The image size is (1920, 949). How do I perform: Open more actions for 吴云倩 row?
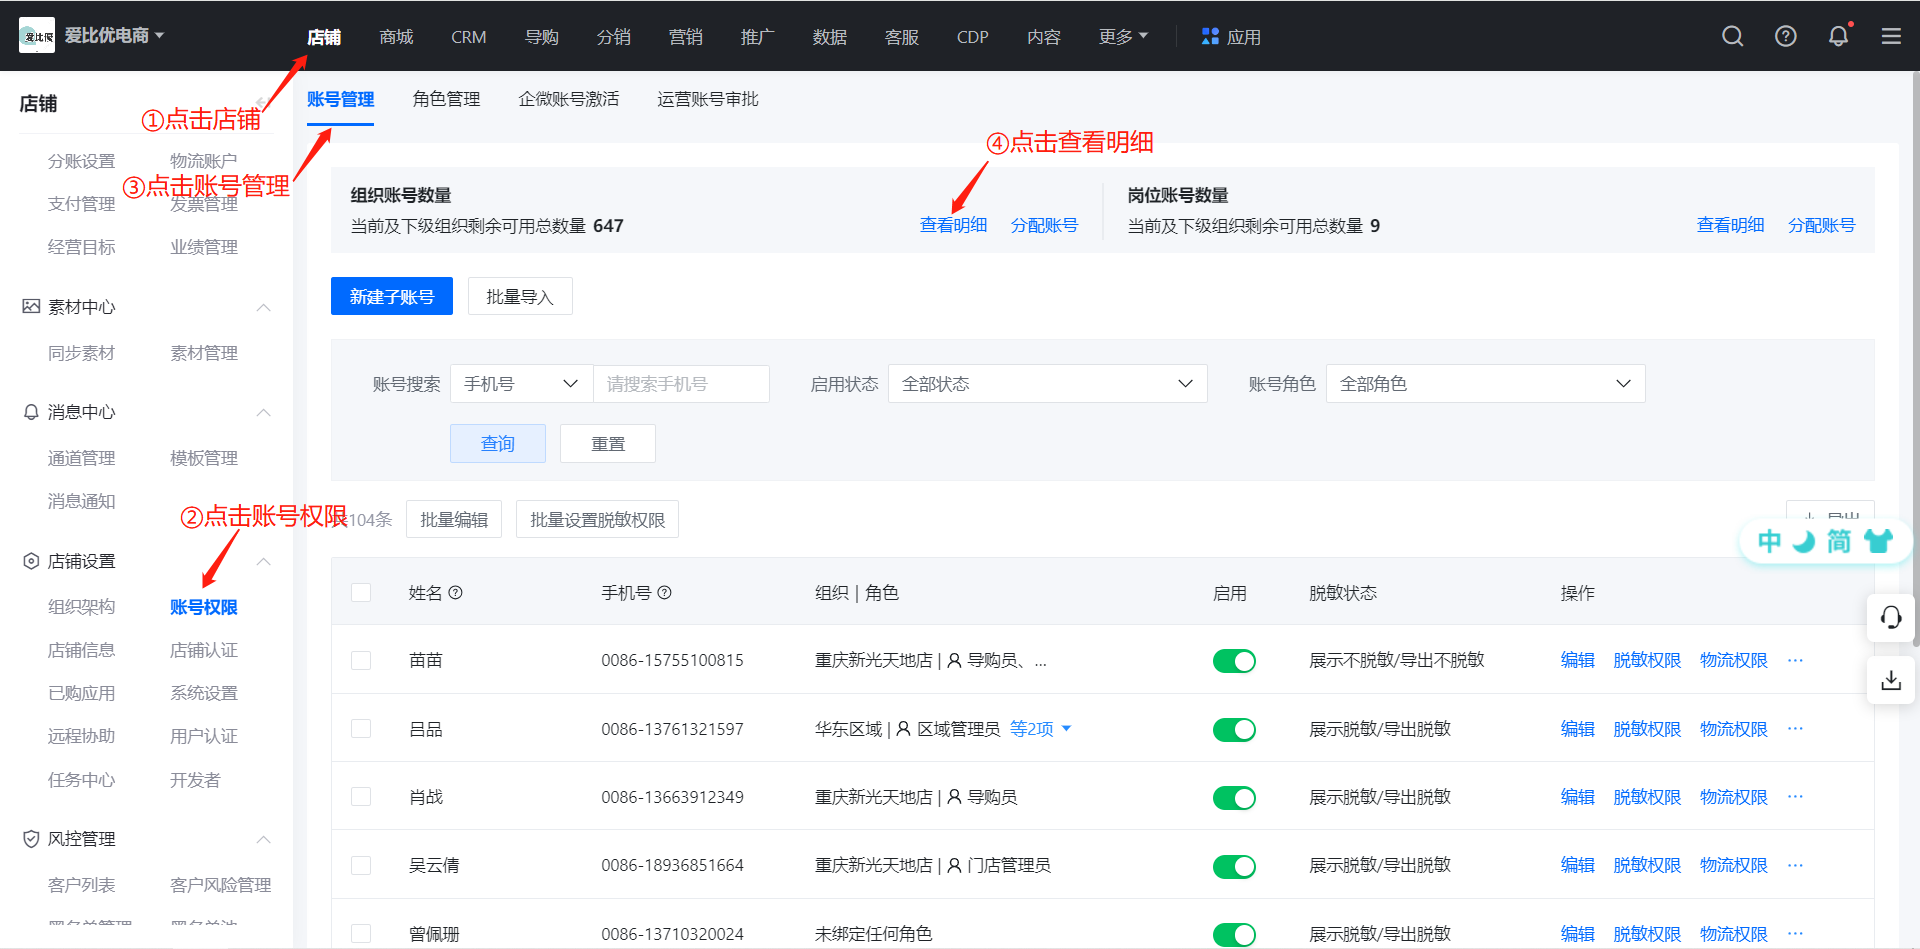pos(1796,865)
